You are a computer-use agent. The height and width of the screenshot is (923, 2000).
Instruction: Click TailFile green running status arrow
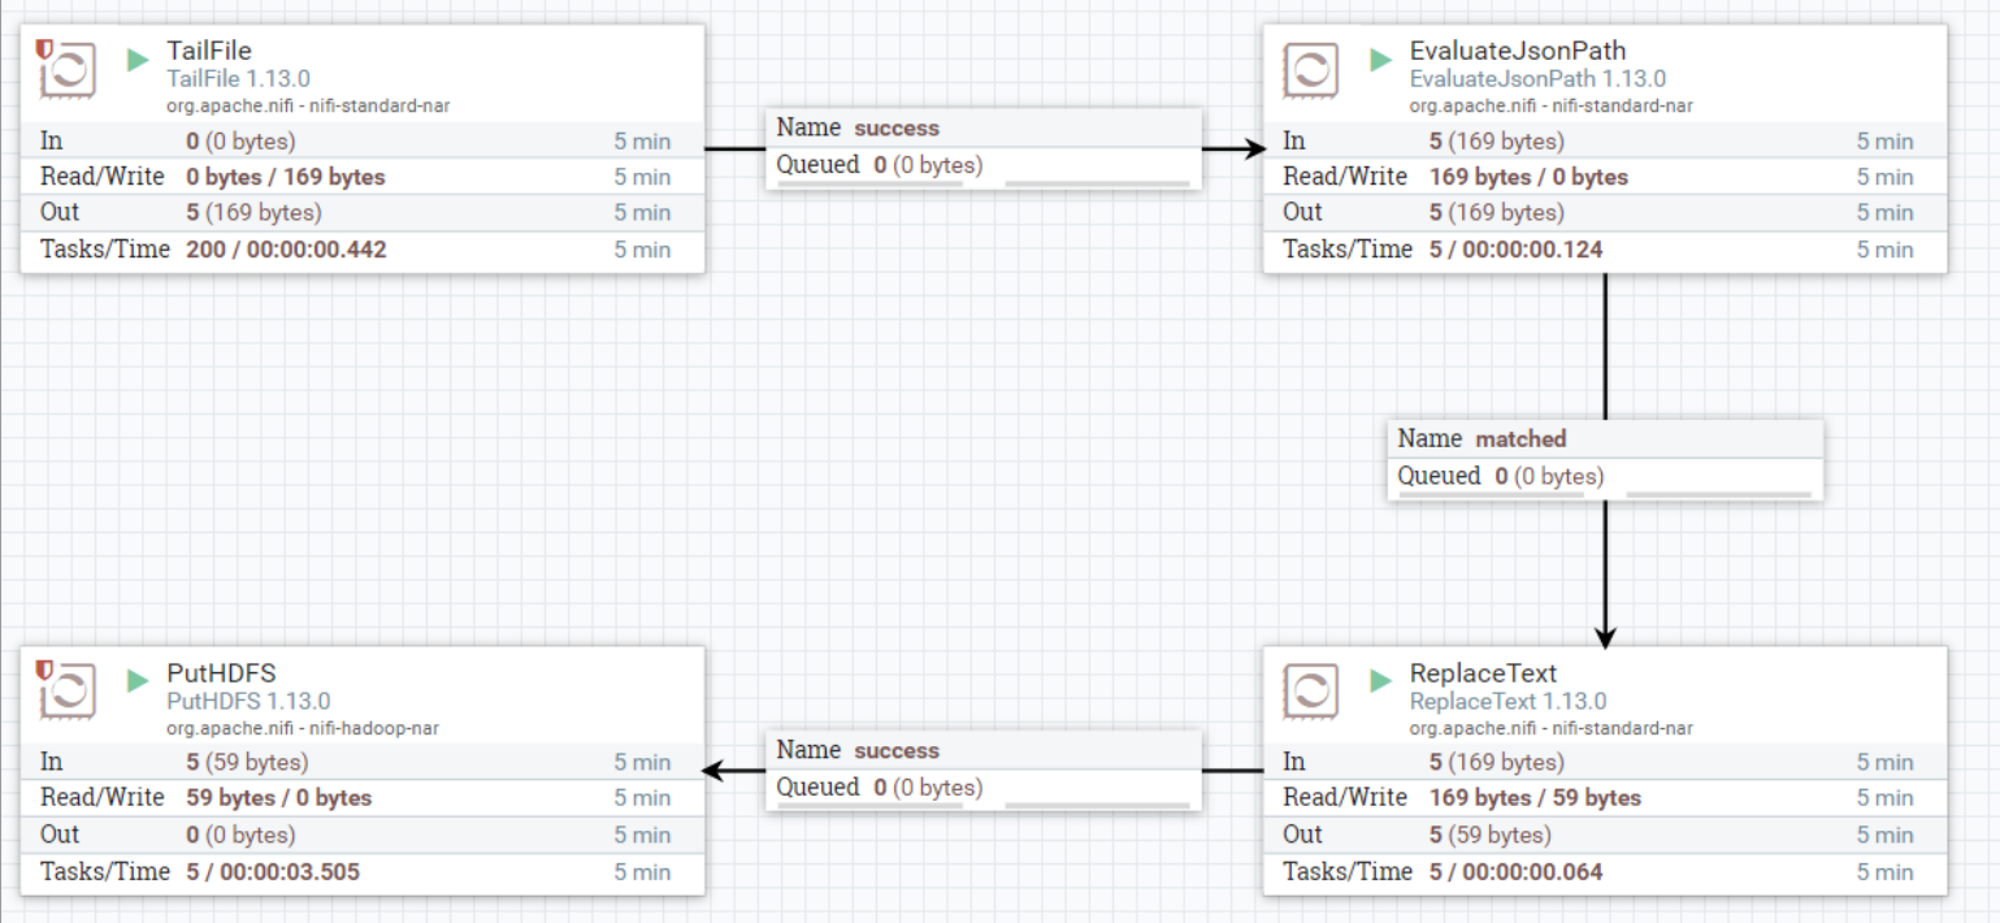pos(138,60)
